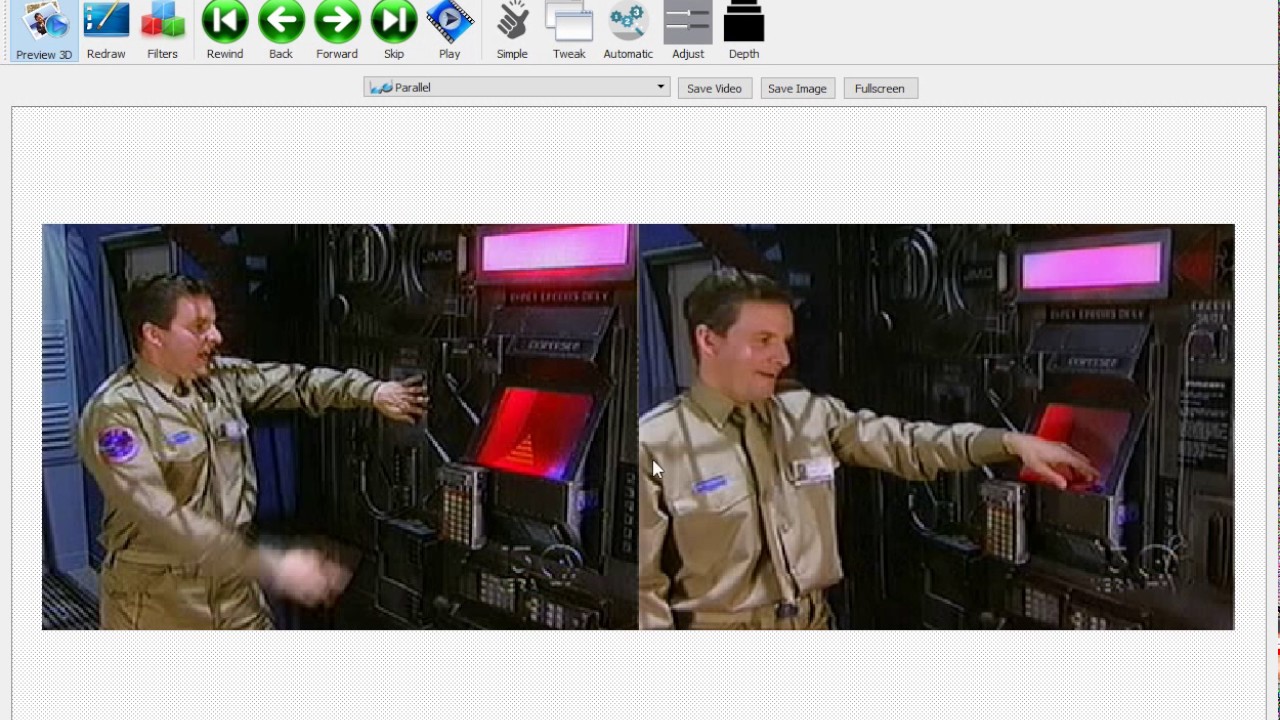Select the Simple conversion mode

tap(512, 31)
